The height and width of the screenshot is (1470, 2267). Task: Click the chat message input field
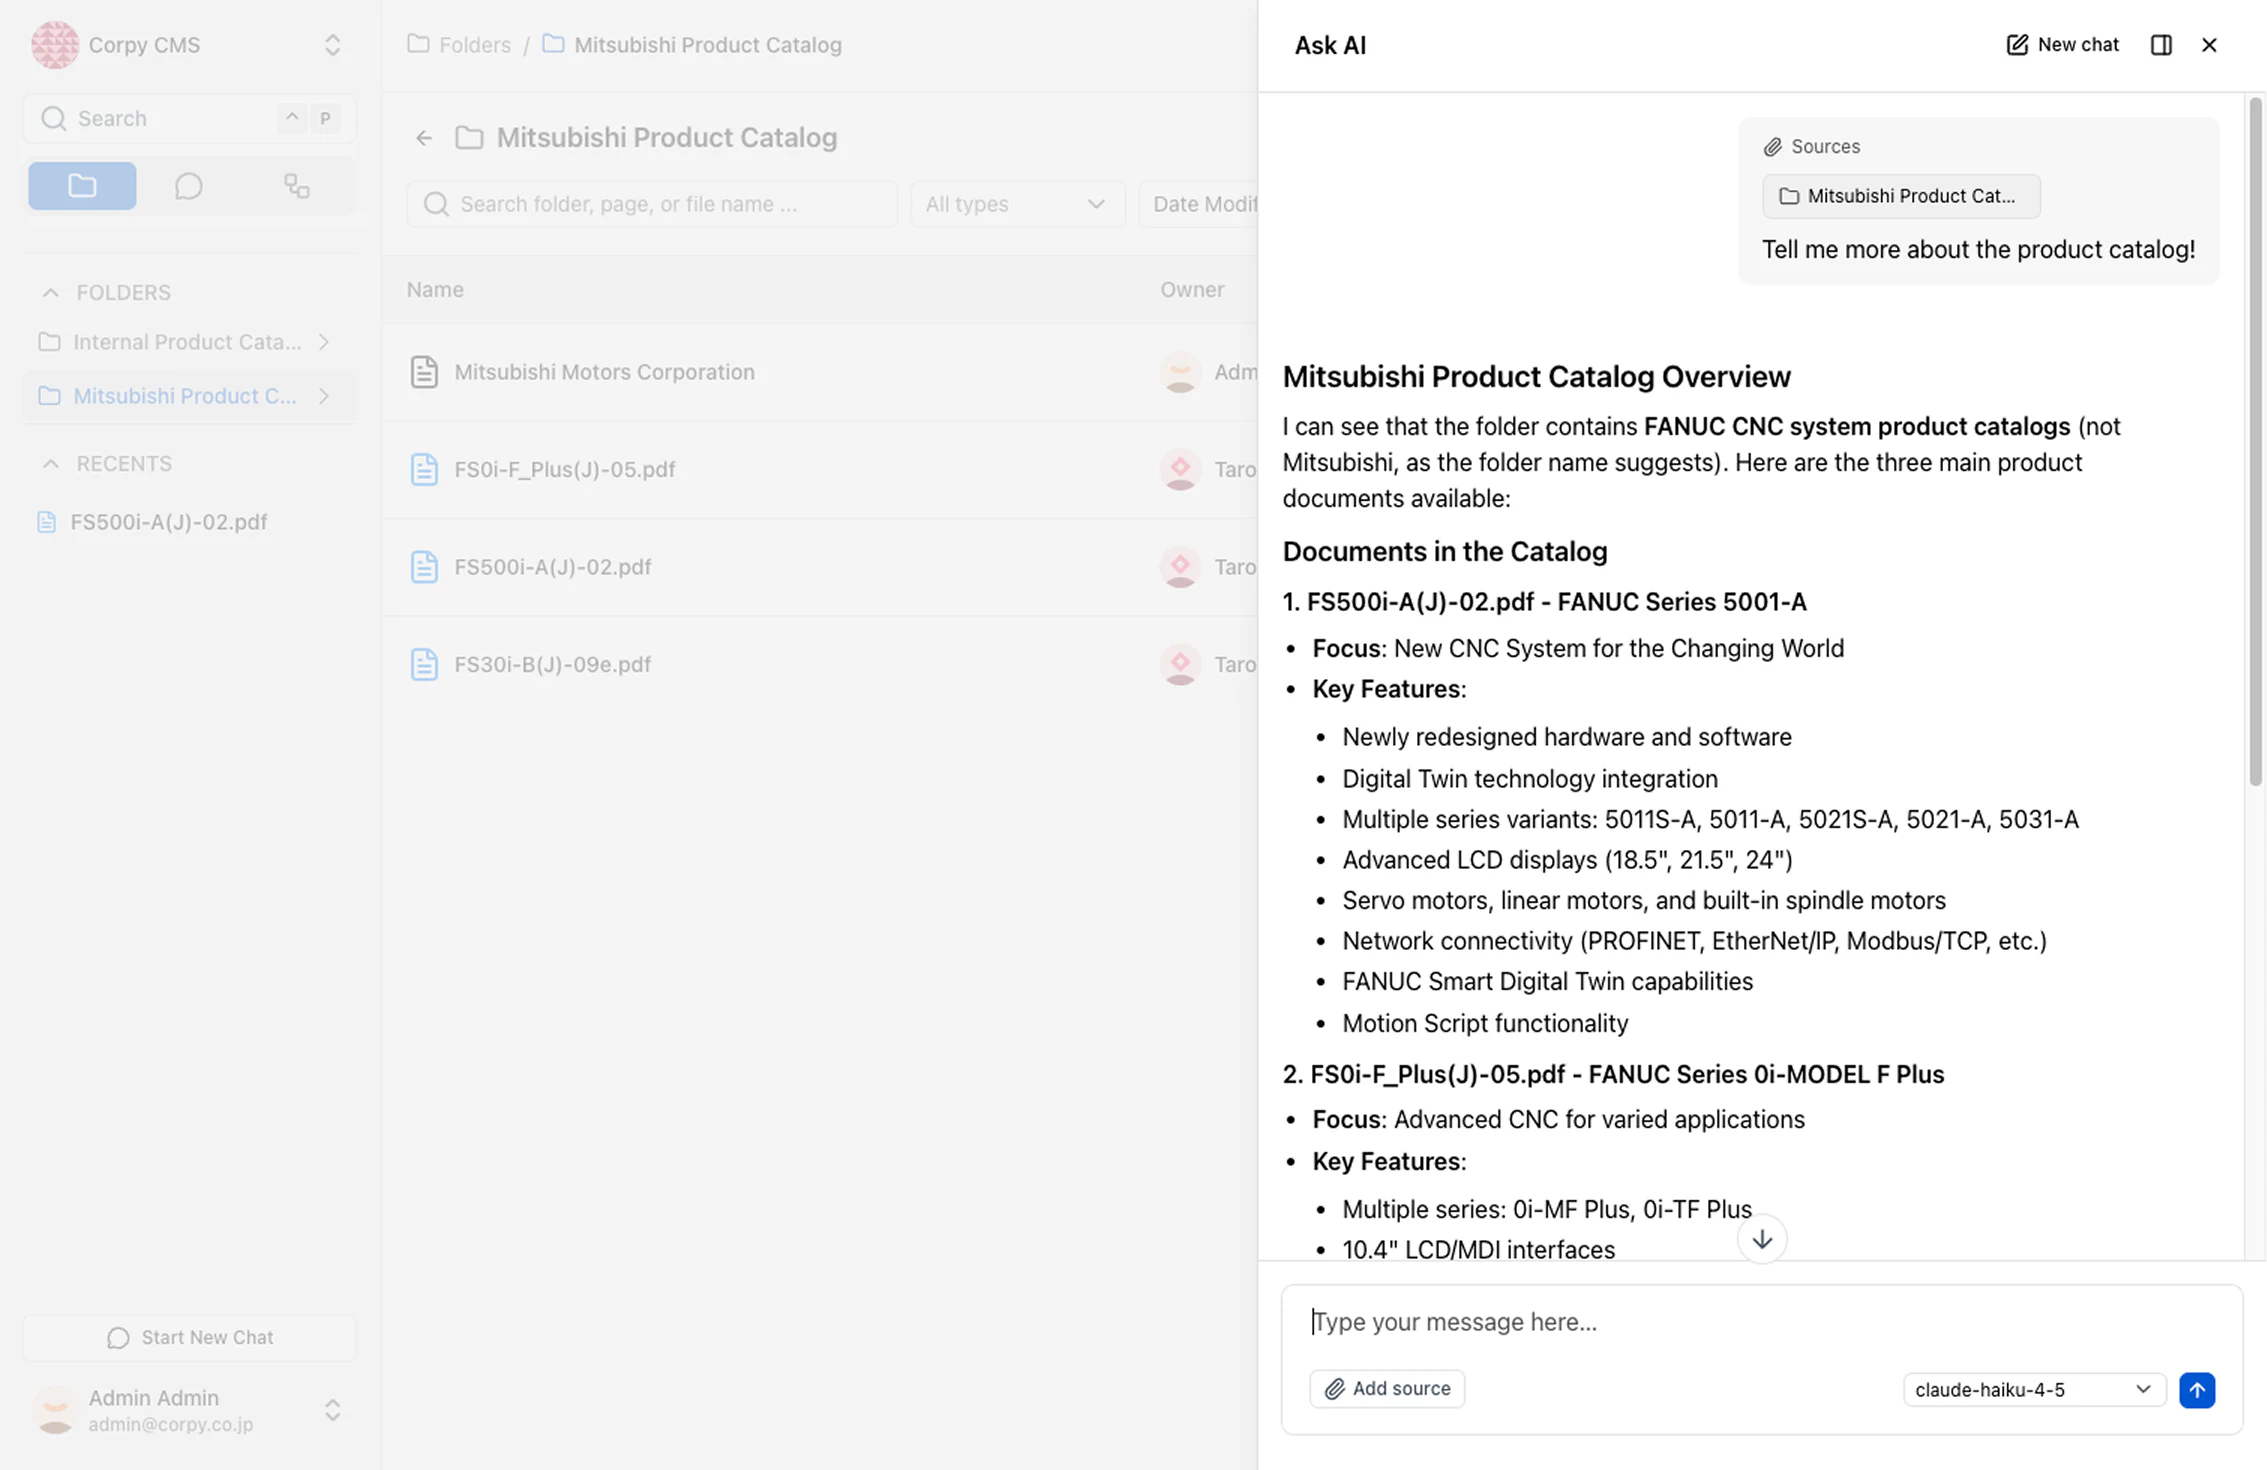click(x=1761, y=1322)
